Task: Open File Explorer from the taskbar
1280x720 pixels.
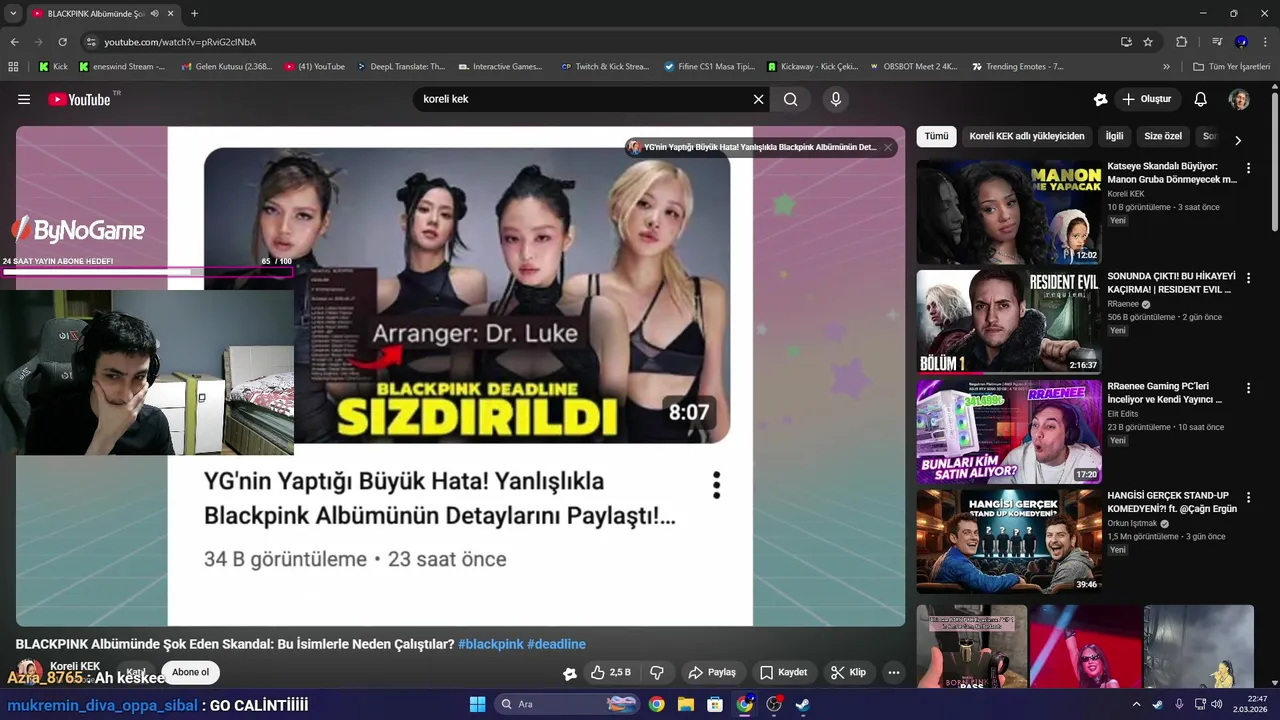Action: (686, 704)
